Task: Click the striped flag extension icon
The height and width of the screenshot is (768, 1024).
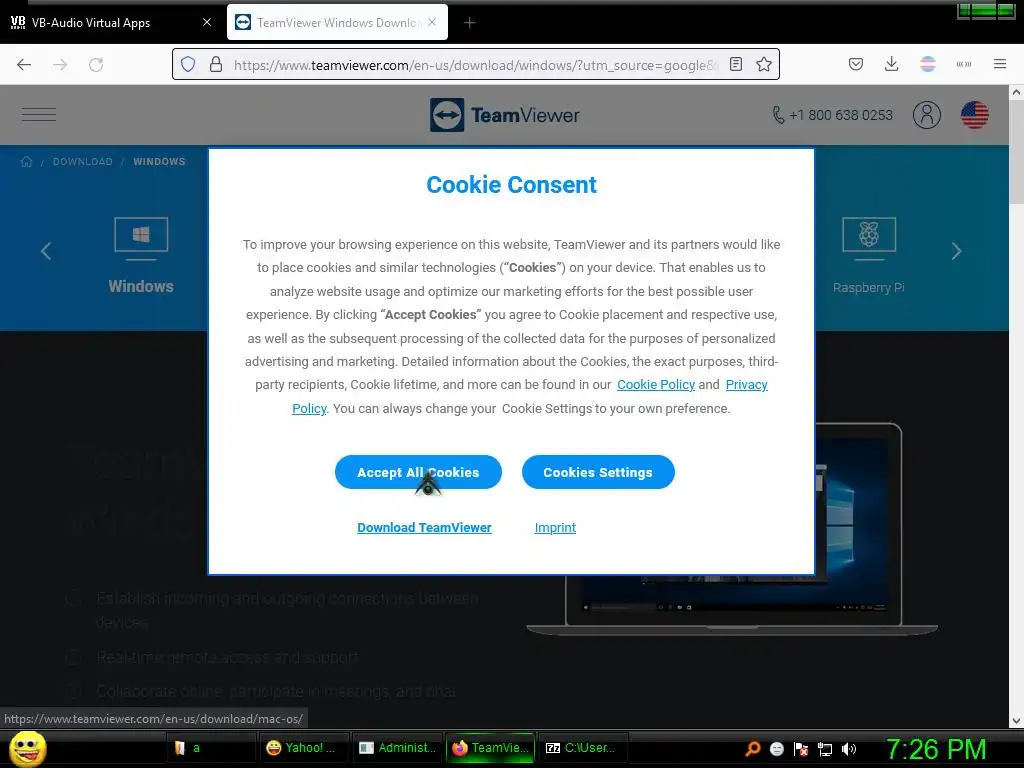Action: 927,64
